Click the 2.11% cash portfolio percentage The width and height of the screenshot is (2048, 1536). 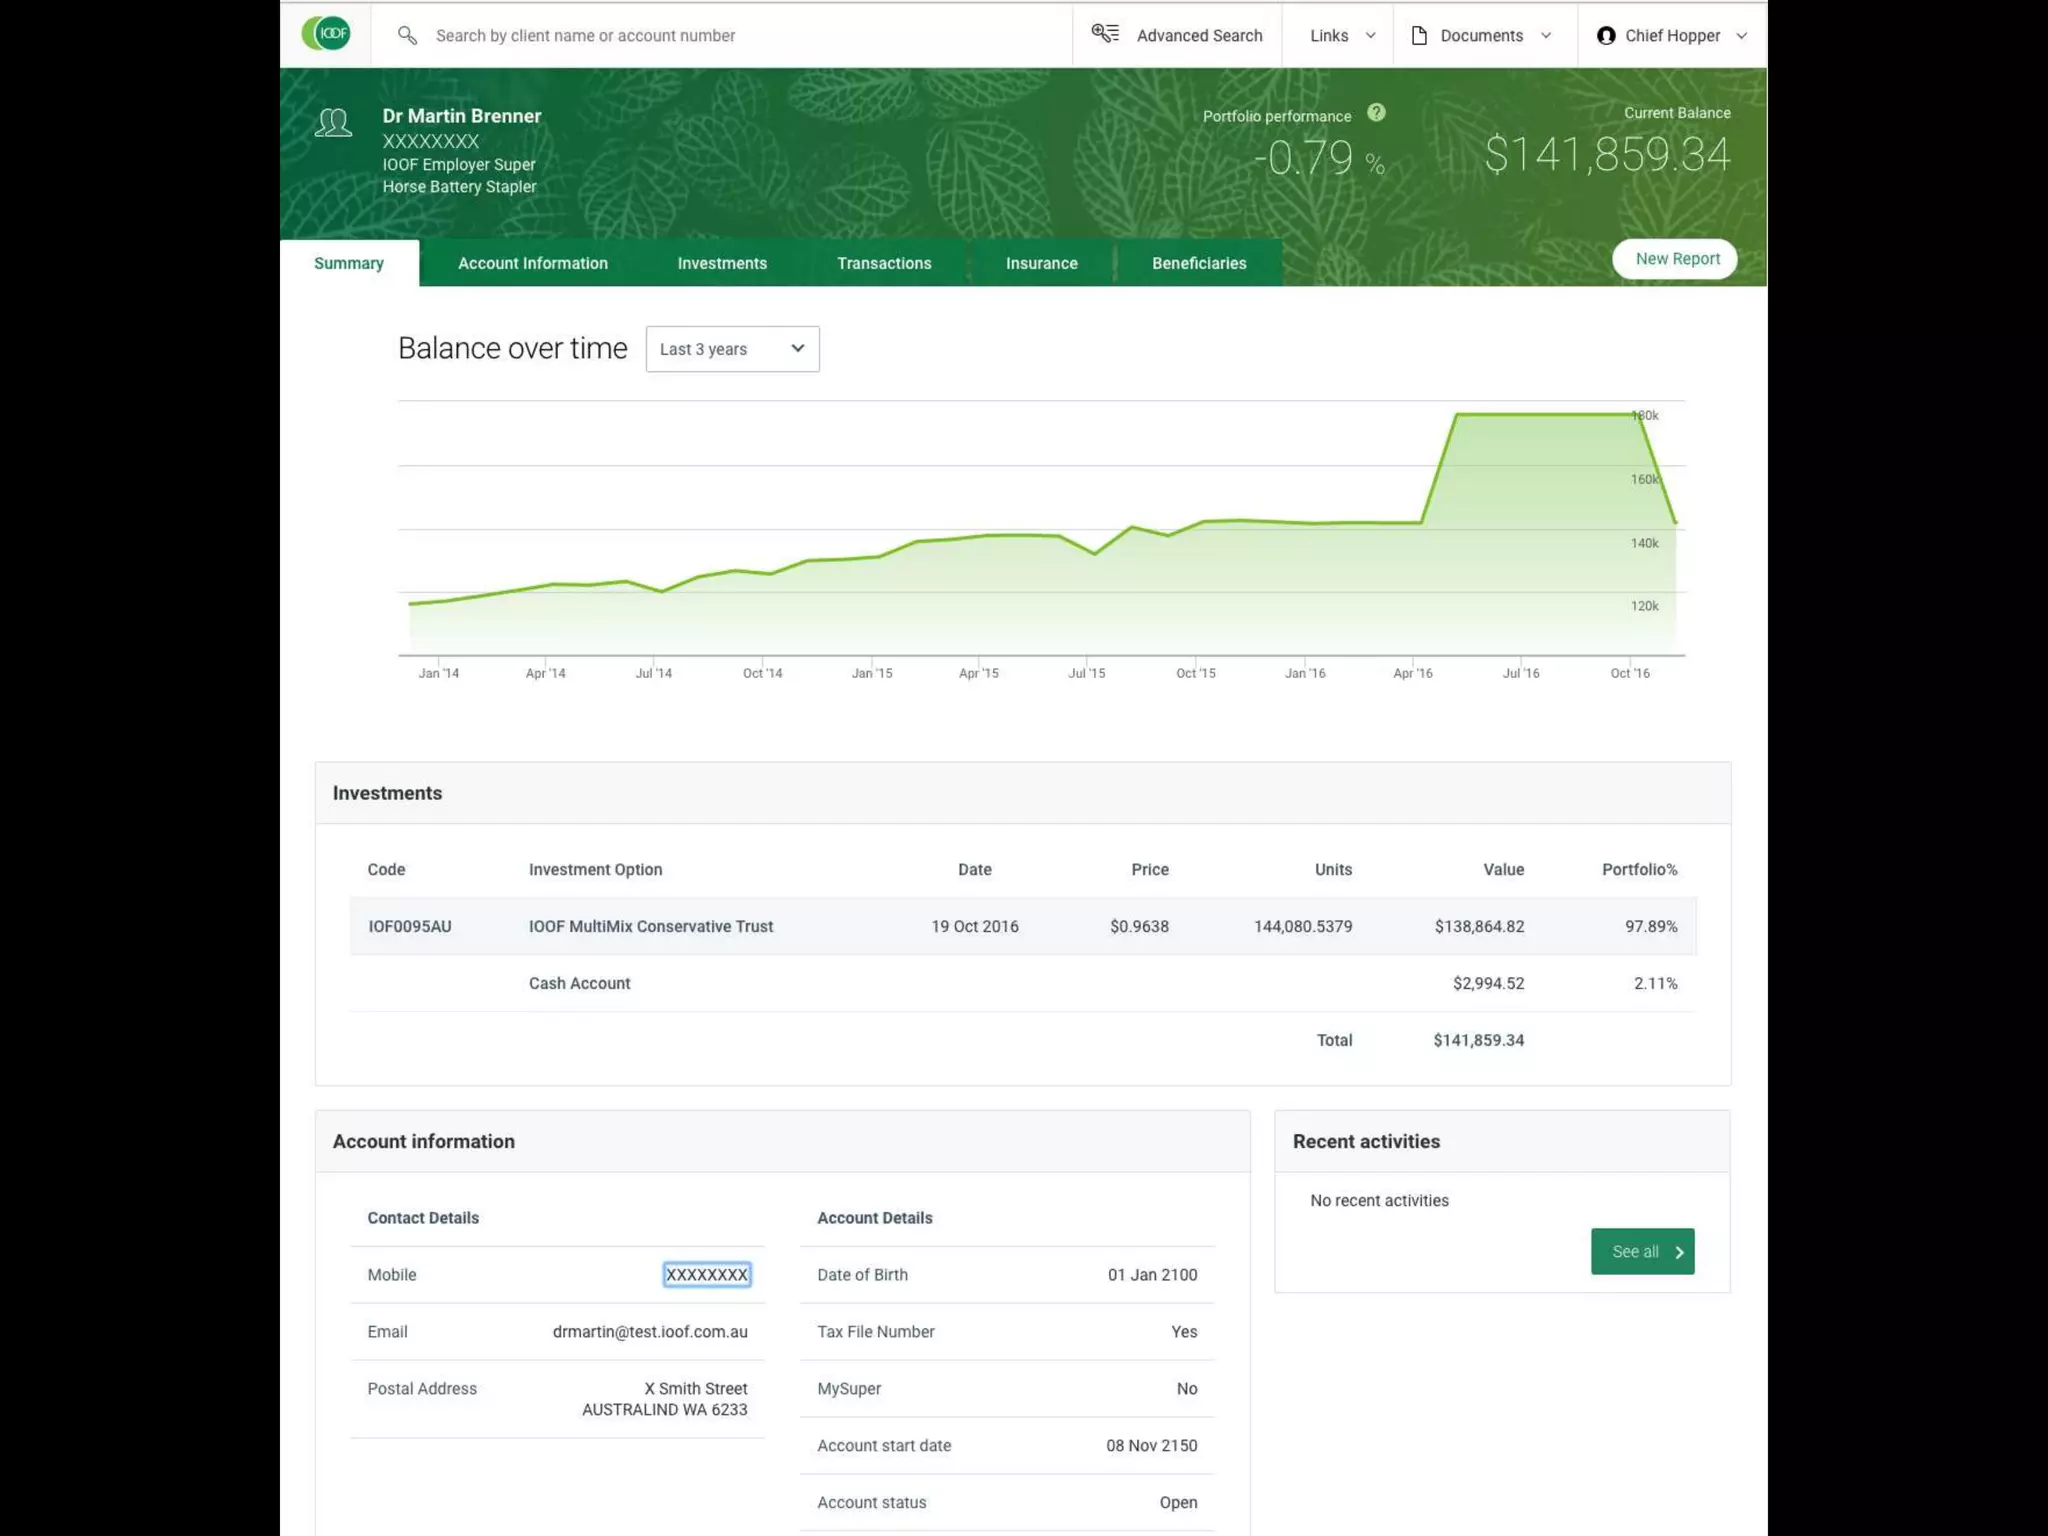tap(1655, 984)
